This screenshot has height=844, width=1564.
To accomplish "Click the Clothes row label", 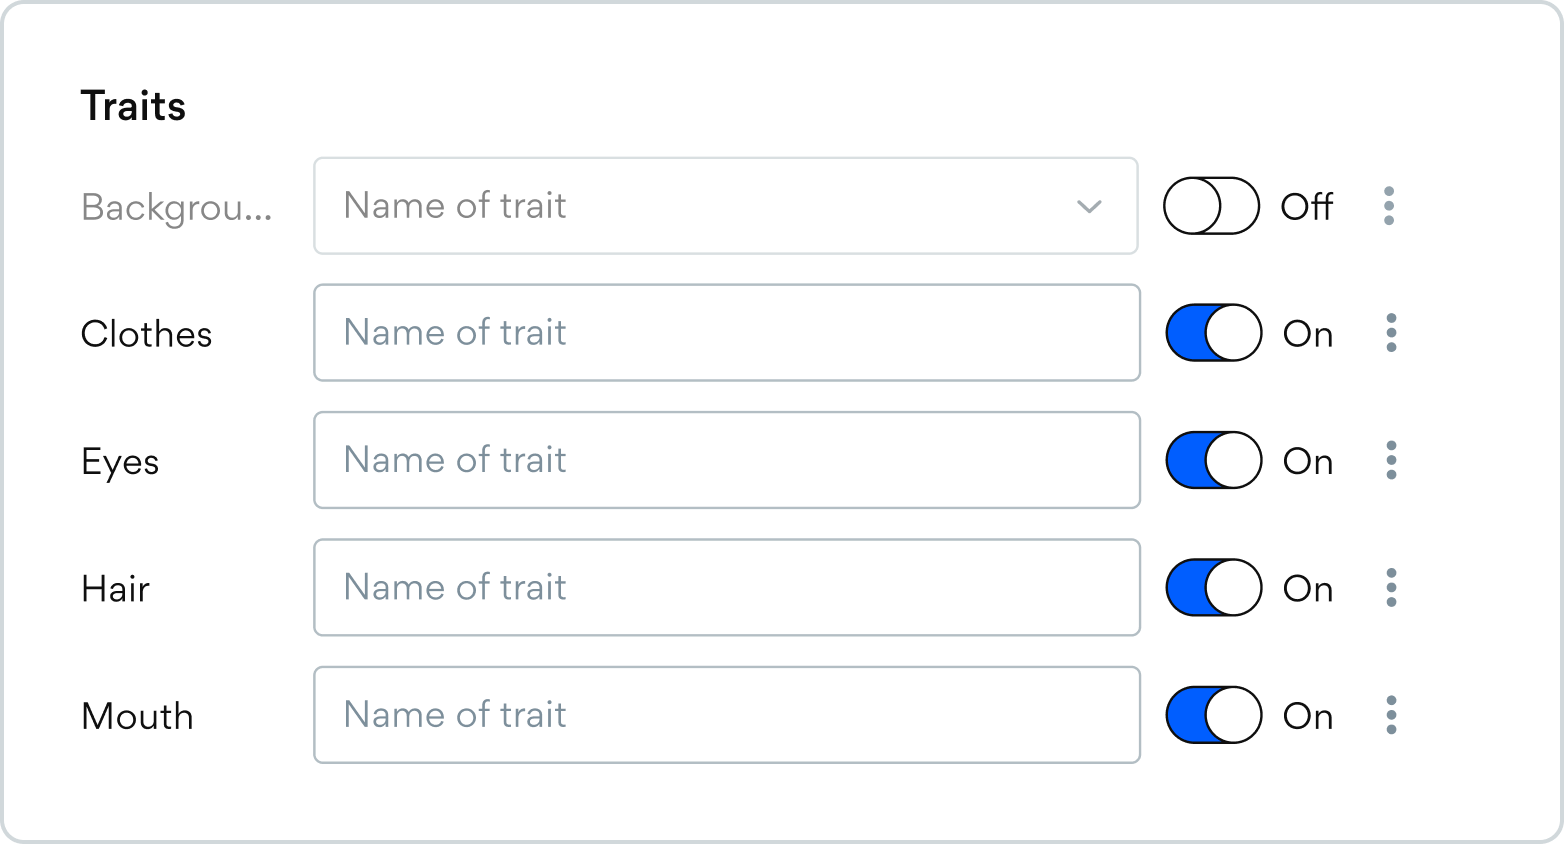I will pos(146,334).
